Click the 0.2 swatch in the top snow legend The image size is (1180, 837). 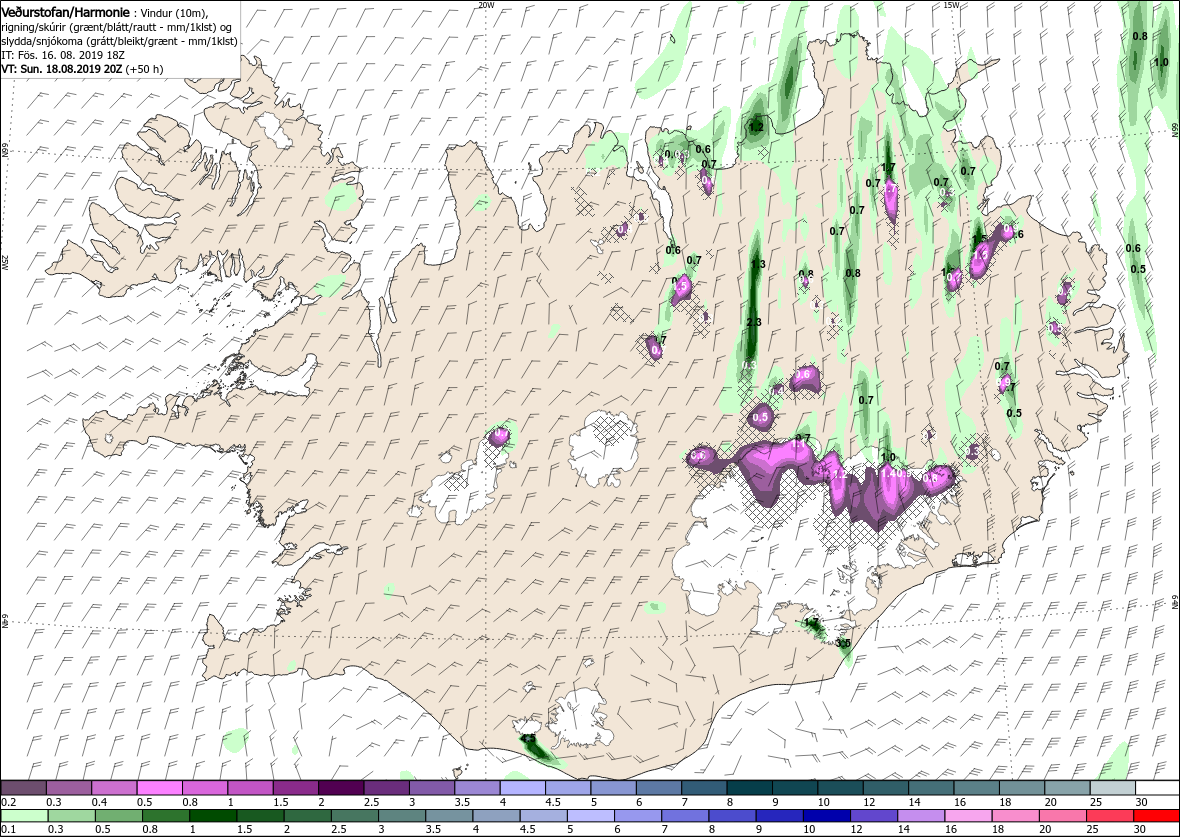[x=23, y=787]
